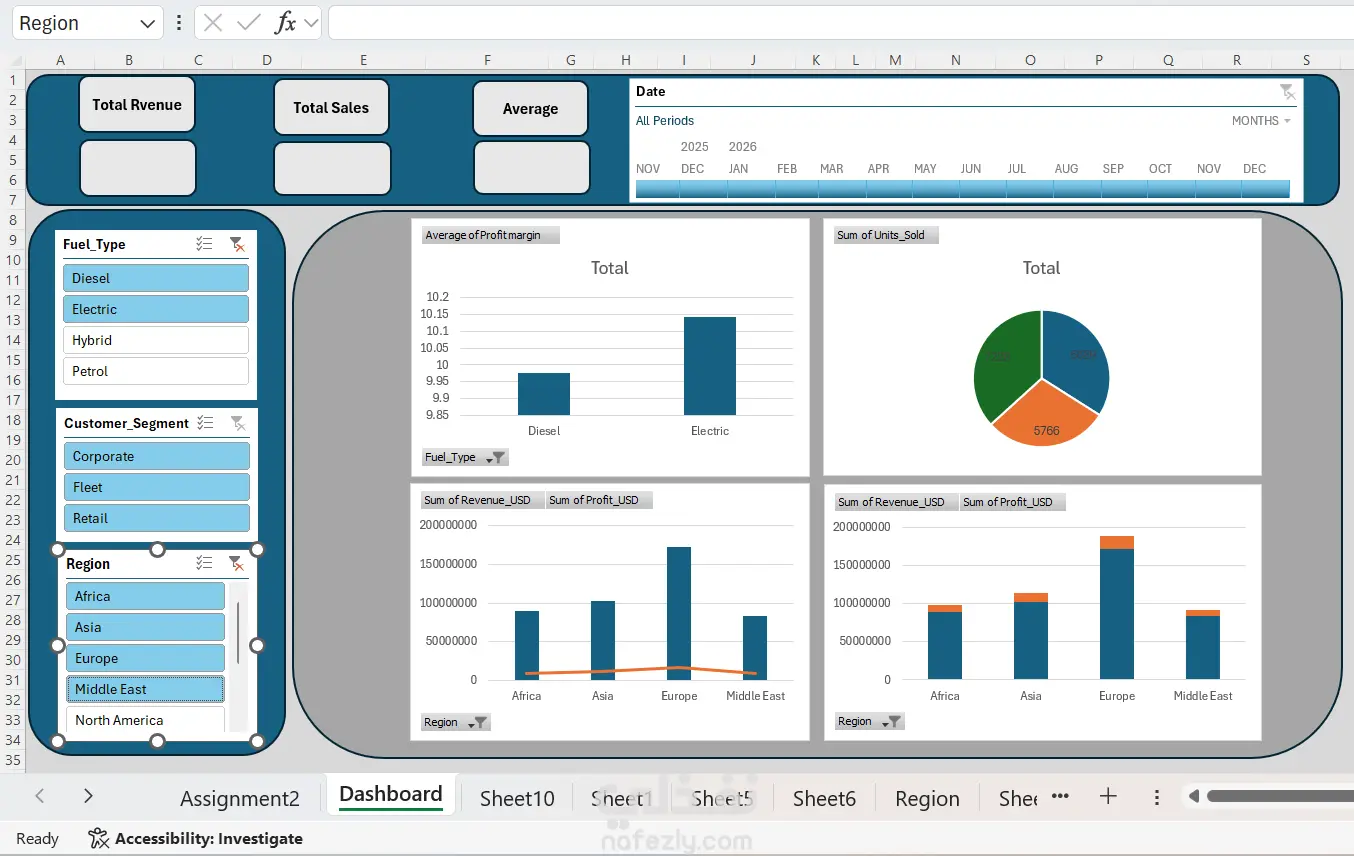Open the Sheet5 tab
Viewport: 1354px width, 856px height.
tap(724, 798)
